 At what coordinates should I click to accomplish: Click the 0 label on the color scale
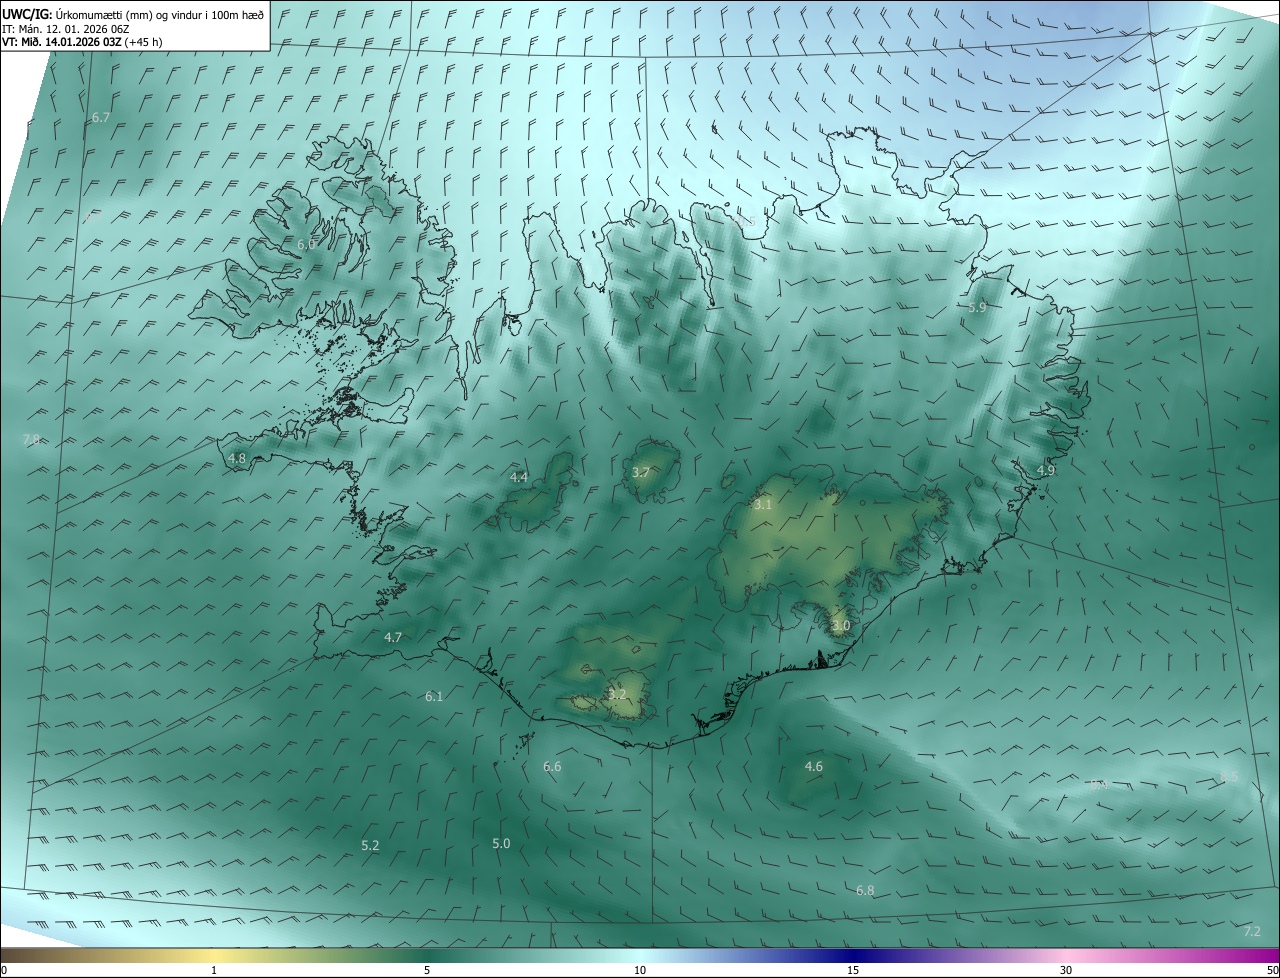click(4, 970)
